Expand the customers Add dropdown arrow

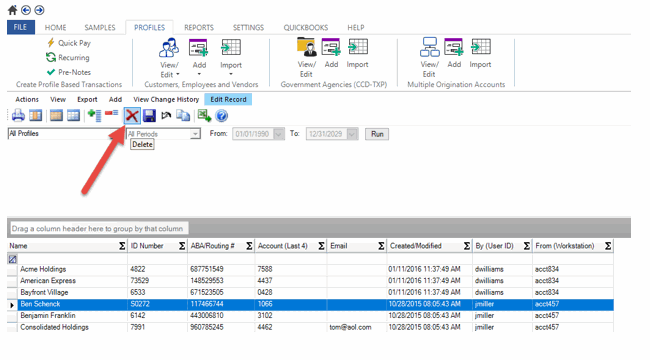(x=199, y=75)
